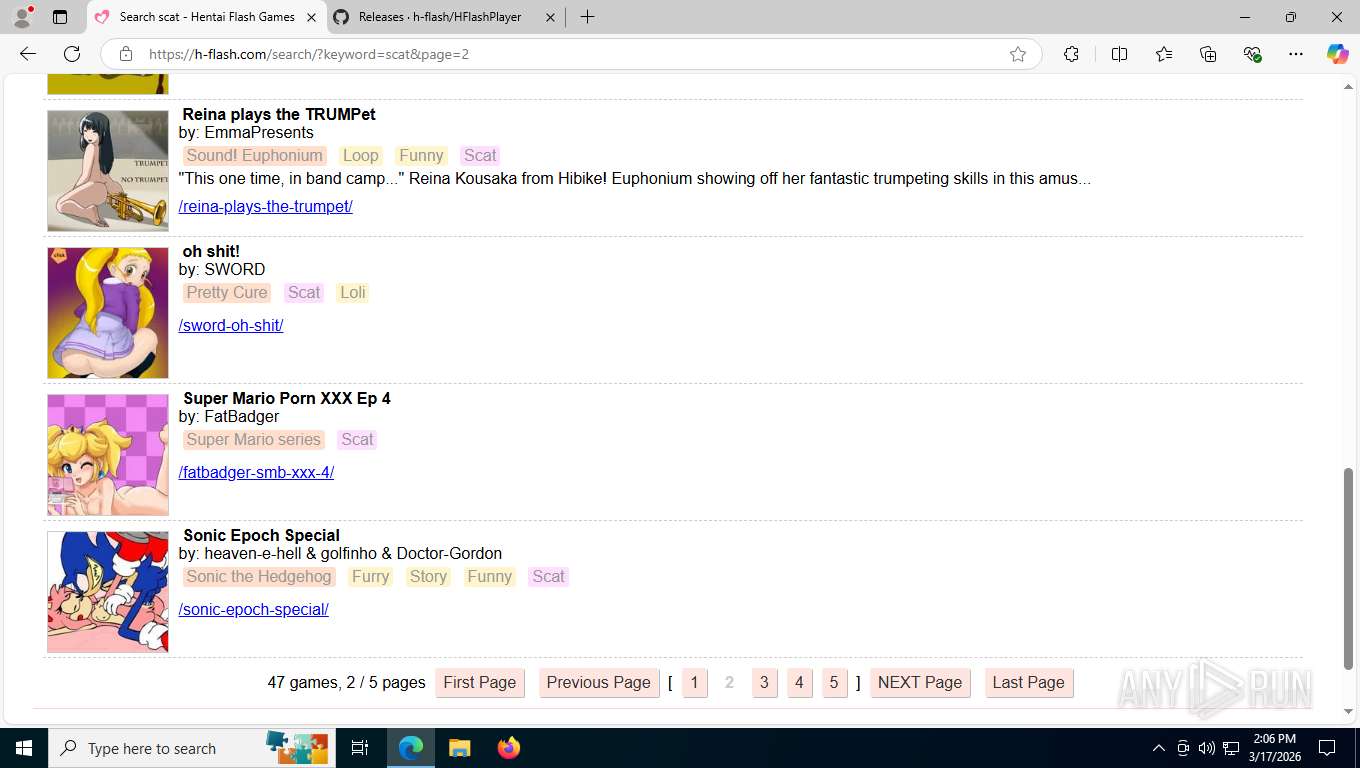Open Settings and more ellipsis menu
This screenshot has width=1360, height=768.
[1296, 54]
